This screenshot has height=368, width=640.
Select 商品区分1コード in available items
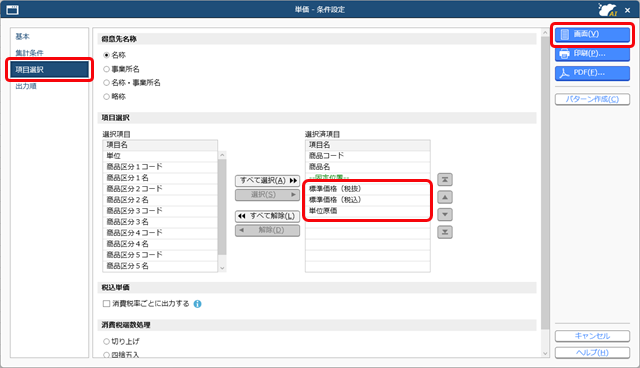[x=160, y=167]
